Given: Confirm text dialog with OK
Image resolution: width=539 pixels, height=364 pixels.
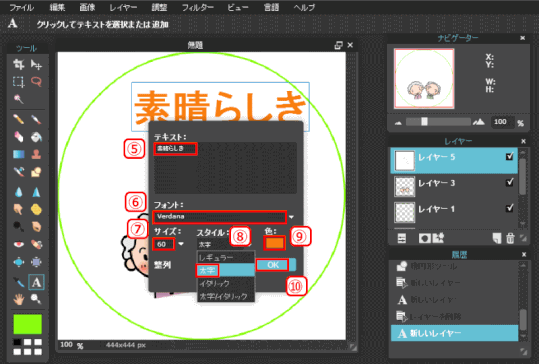Looking at the screenshot, I should 273,265.
